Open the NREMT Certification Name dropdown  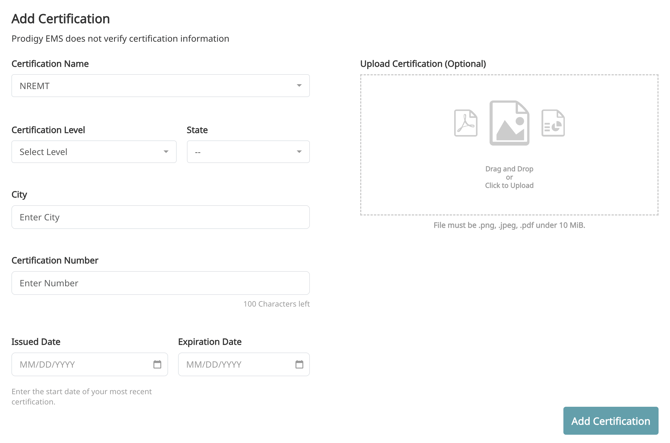coord(150,86)
